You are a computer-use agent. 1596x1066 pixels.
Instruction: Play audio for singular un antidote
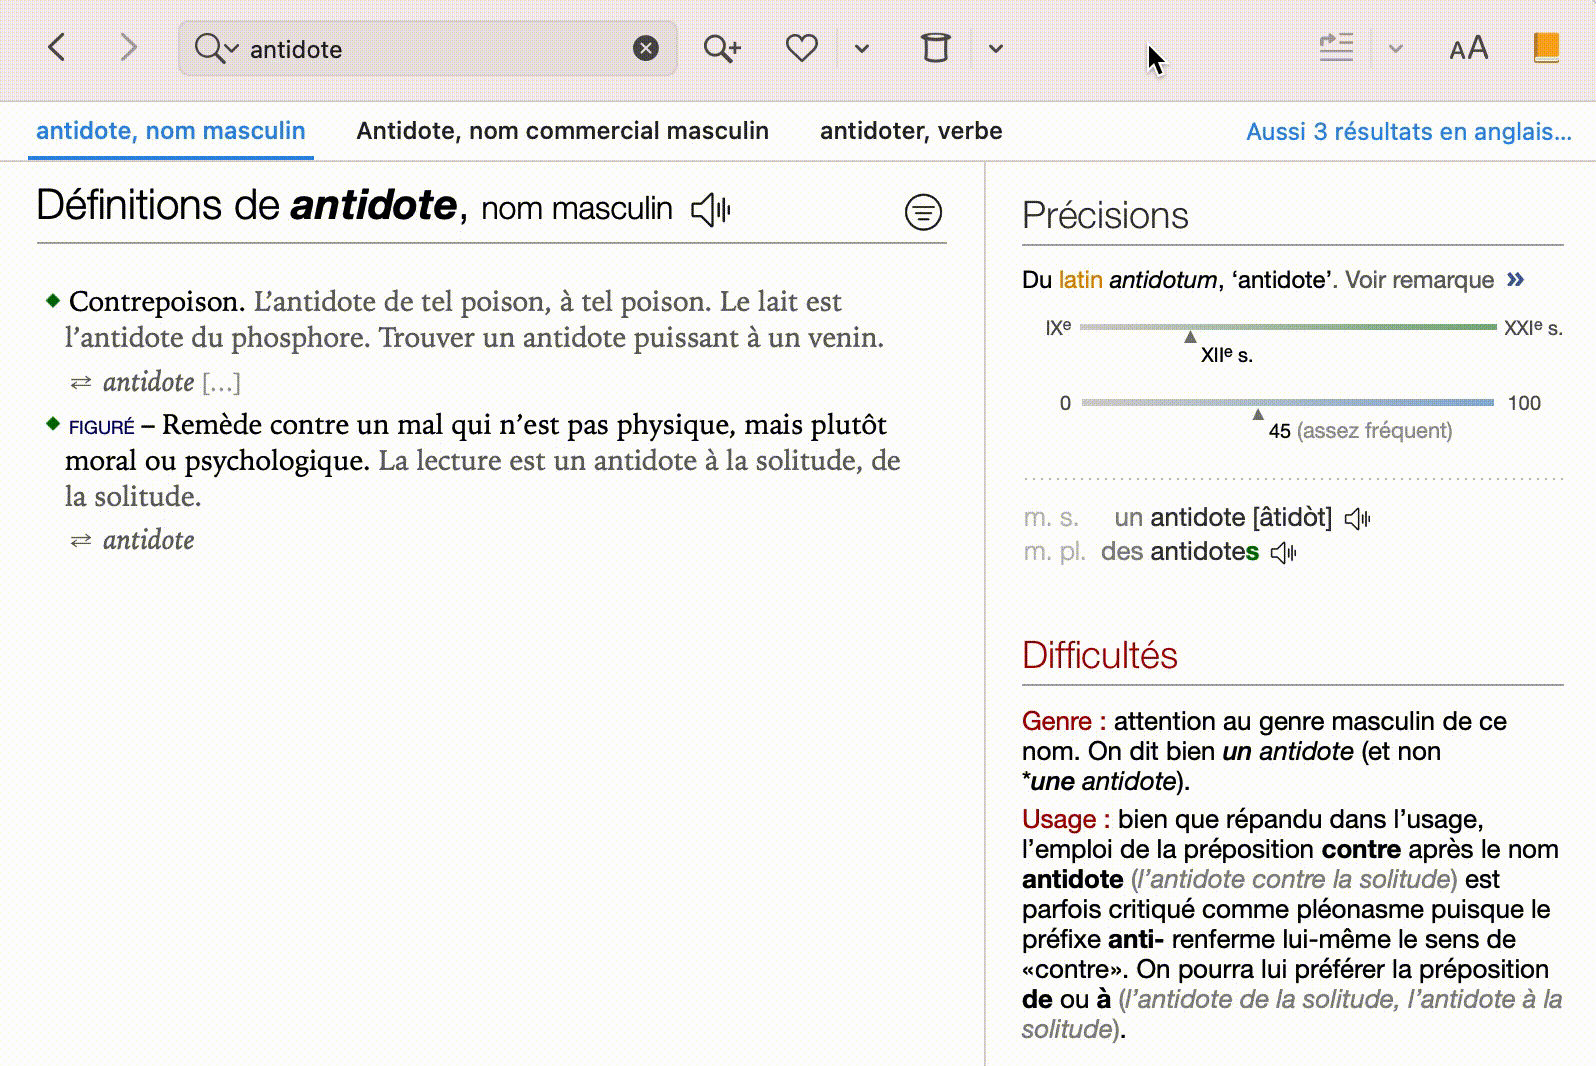(x=1357, y=518)
